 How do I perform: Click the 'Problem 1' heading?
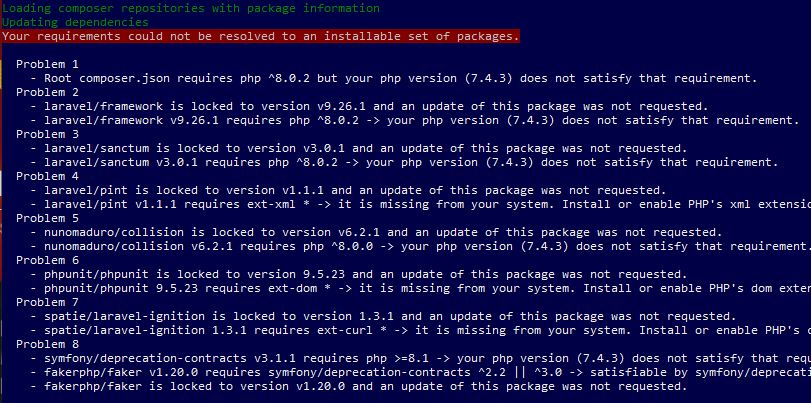click(48, 64)
